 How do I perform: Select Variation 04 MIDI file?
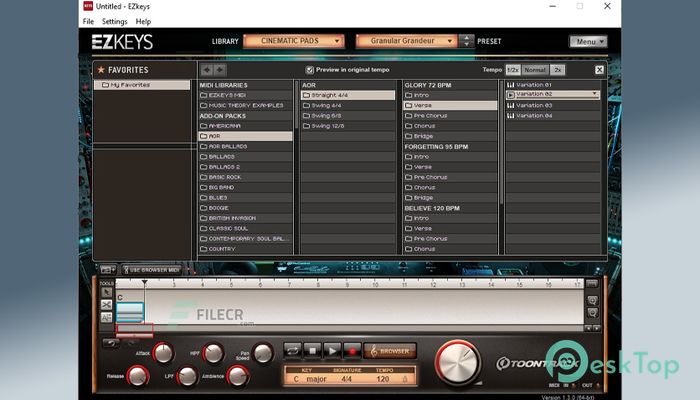[x=553, y=116]
